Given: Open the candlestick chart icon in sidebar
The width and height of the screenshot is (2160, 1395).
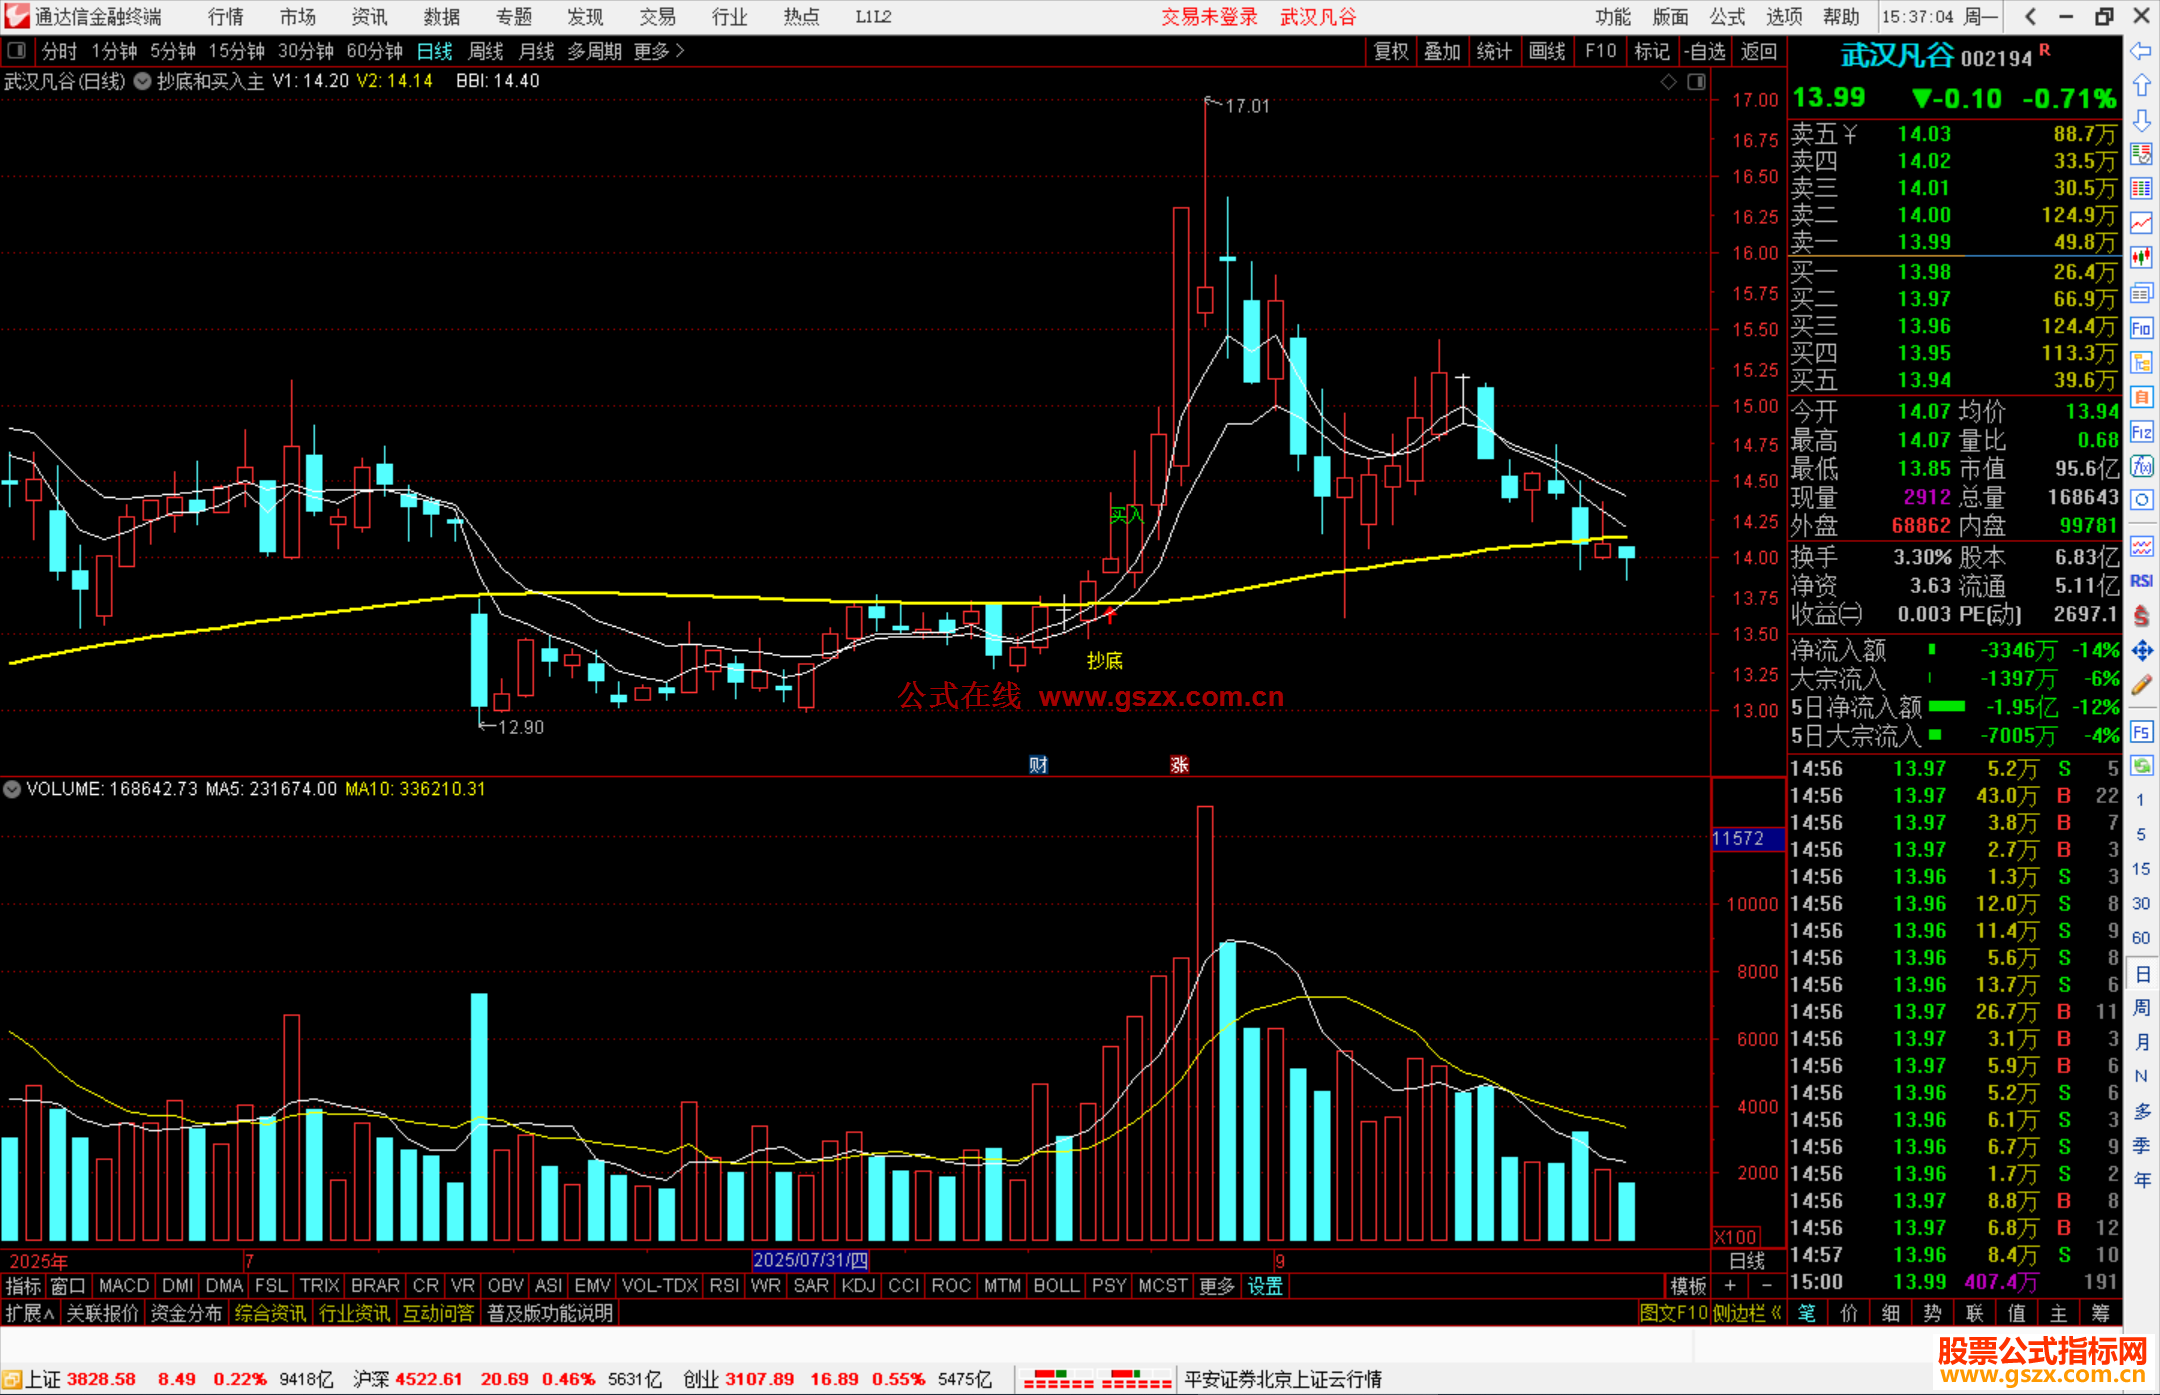Looking at the screenshot, I should point(2141,258).
